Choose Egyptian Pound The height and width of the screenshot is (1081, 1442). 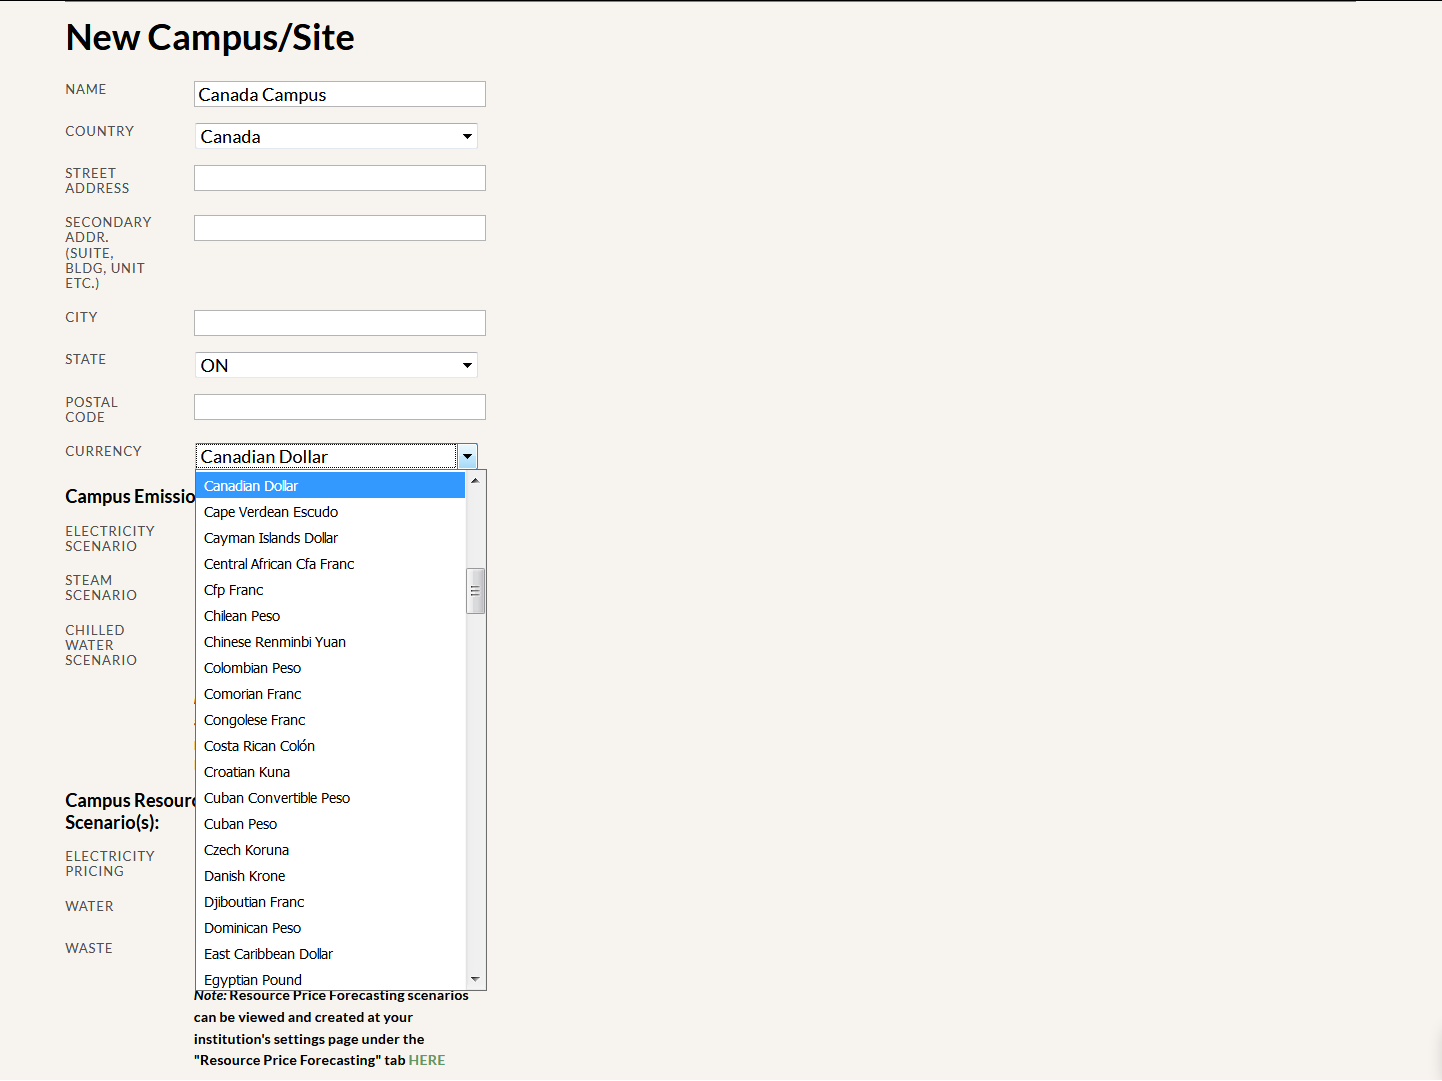pyautogui.click(x=331, y=979)
